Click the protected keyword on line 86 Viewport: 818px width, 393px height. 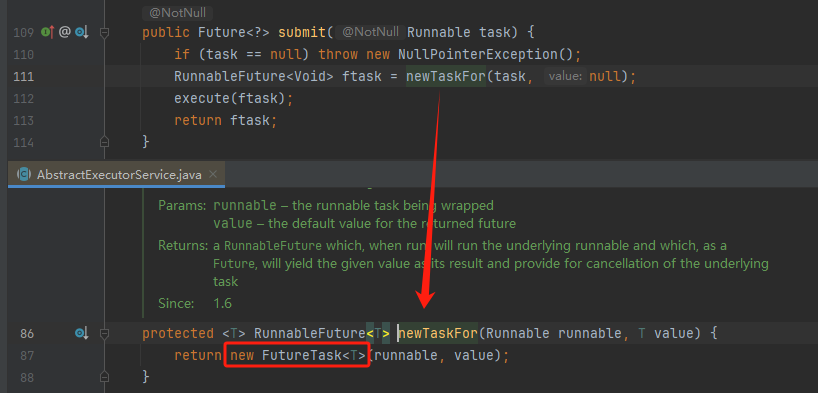point(178,333)
